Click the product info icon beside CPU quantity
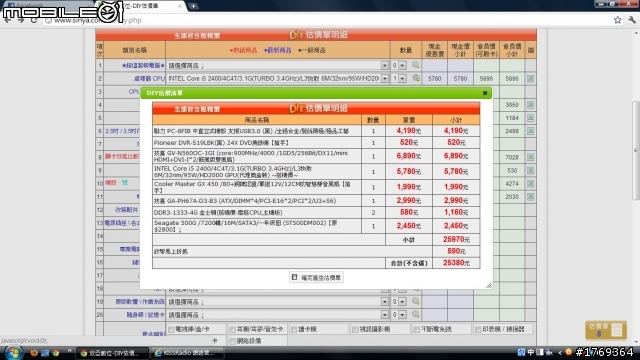640x360 pixels. (x=416, y=78)
